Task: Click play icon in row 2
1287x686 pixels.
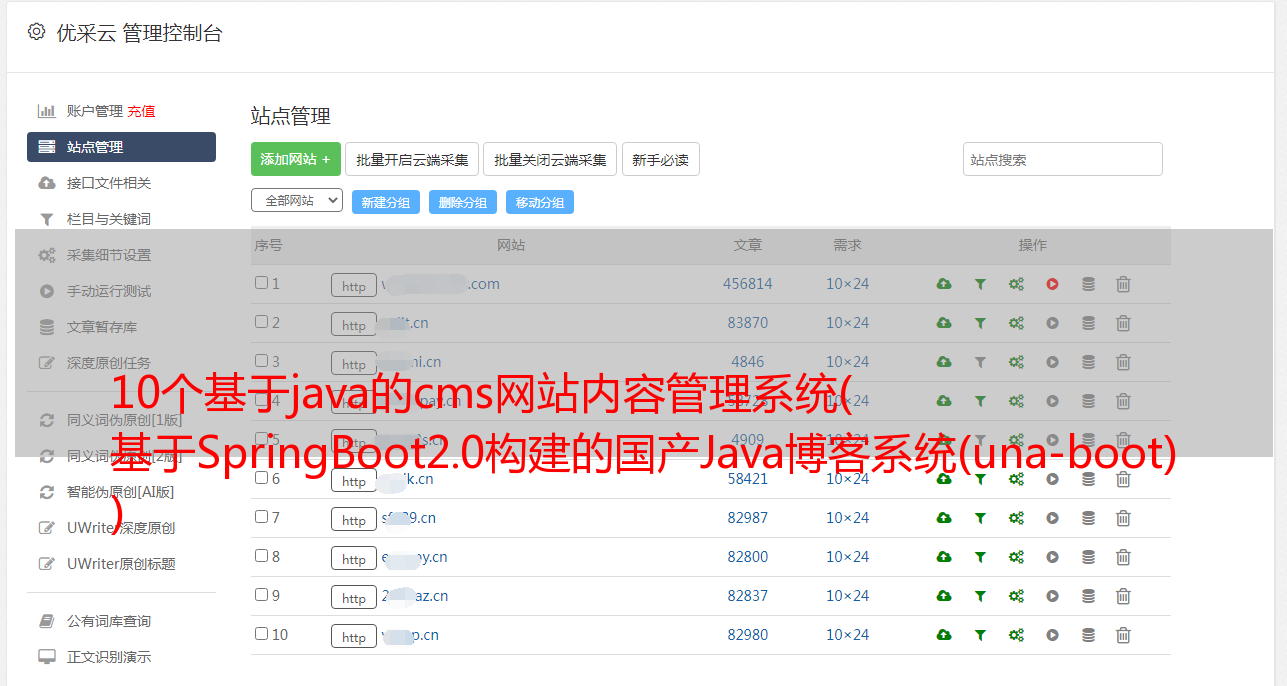Action: click(x=1052, y=323)
